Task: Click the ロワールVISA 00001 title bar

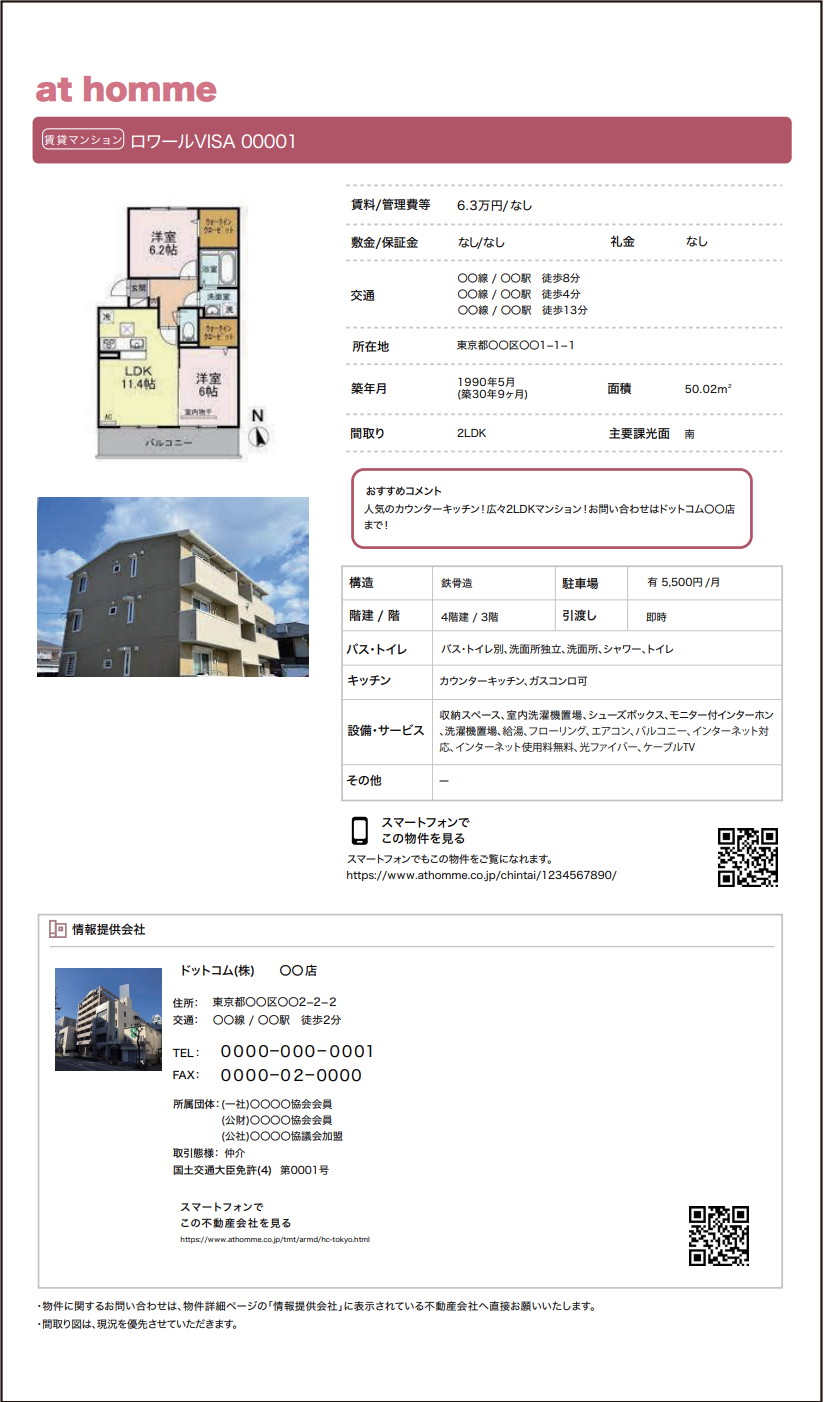Action: [x=412, y=141]
